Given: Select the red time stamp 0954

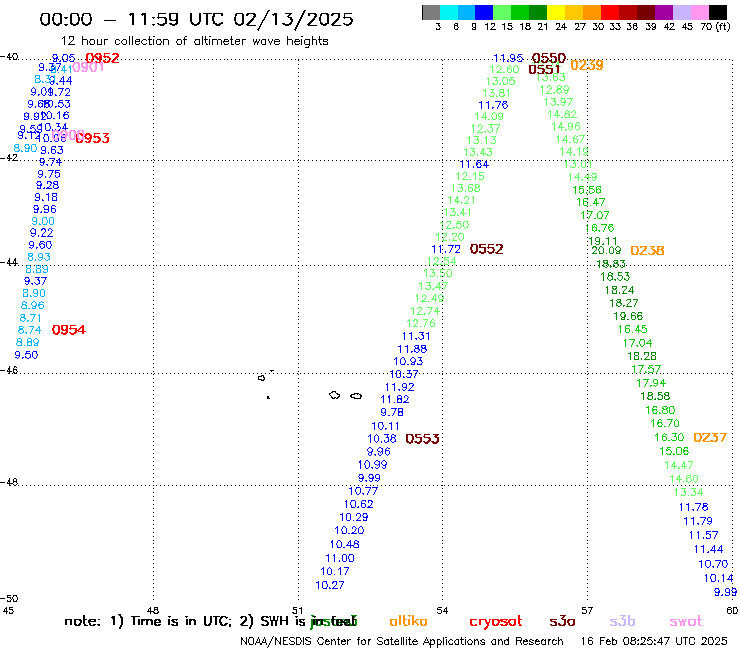Looking at the screenshot, I should [69, 329].
